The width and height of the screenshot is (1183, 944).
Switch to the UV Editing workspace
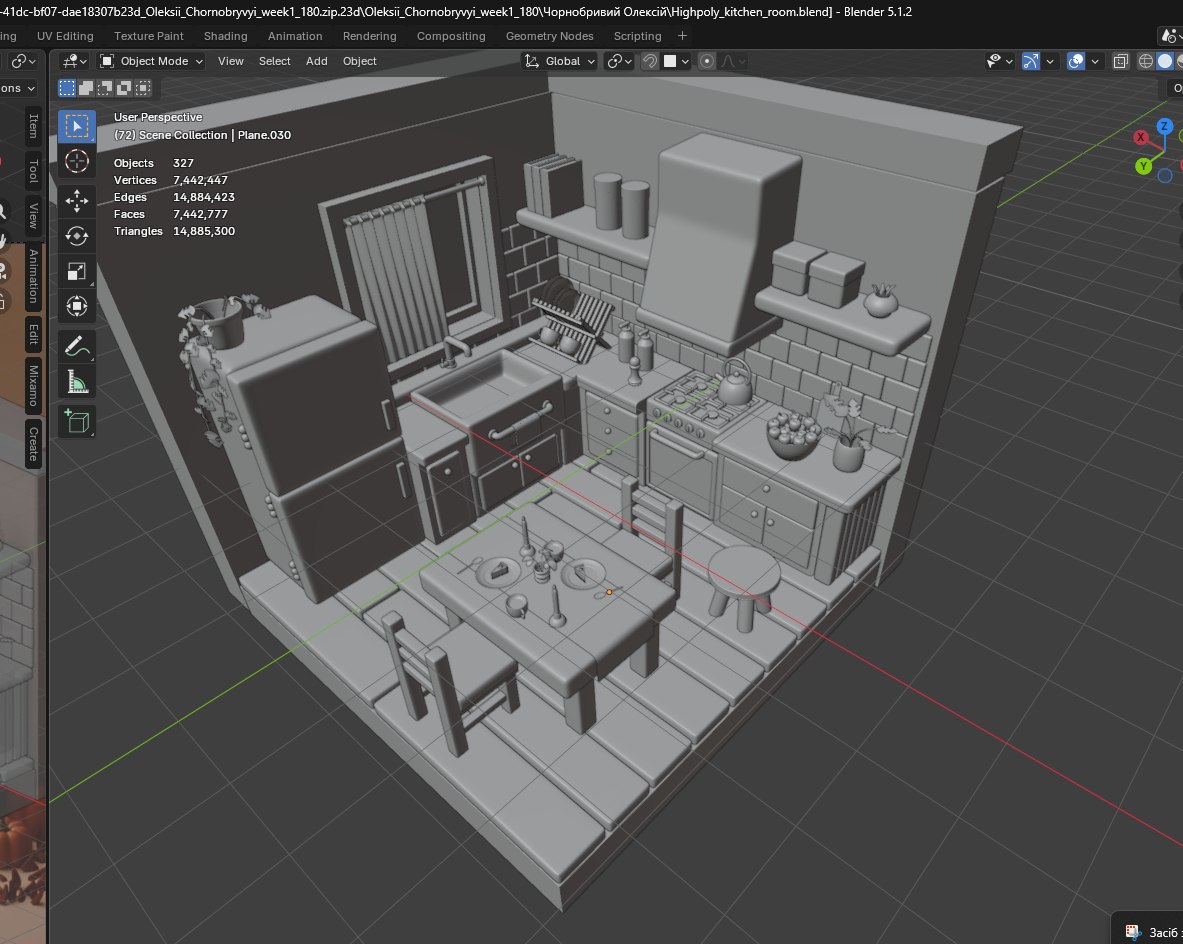65,36
